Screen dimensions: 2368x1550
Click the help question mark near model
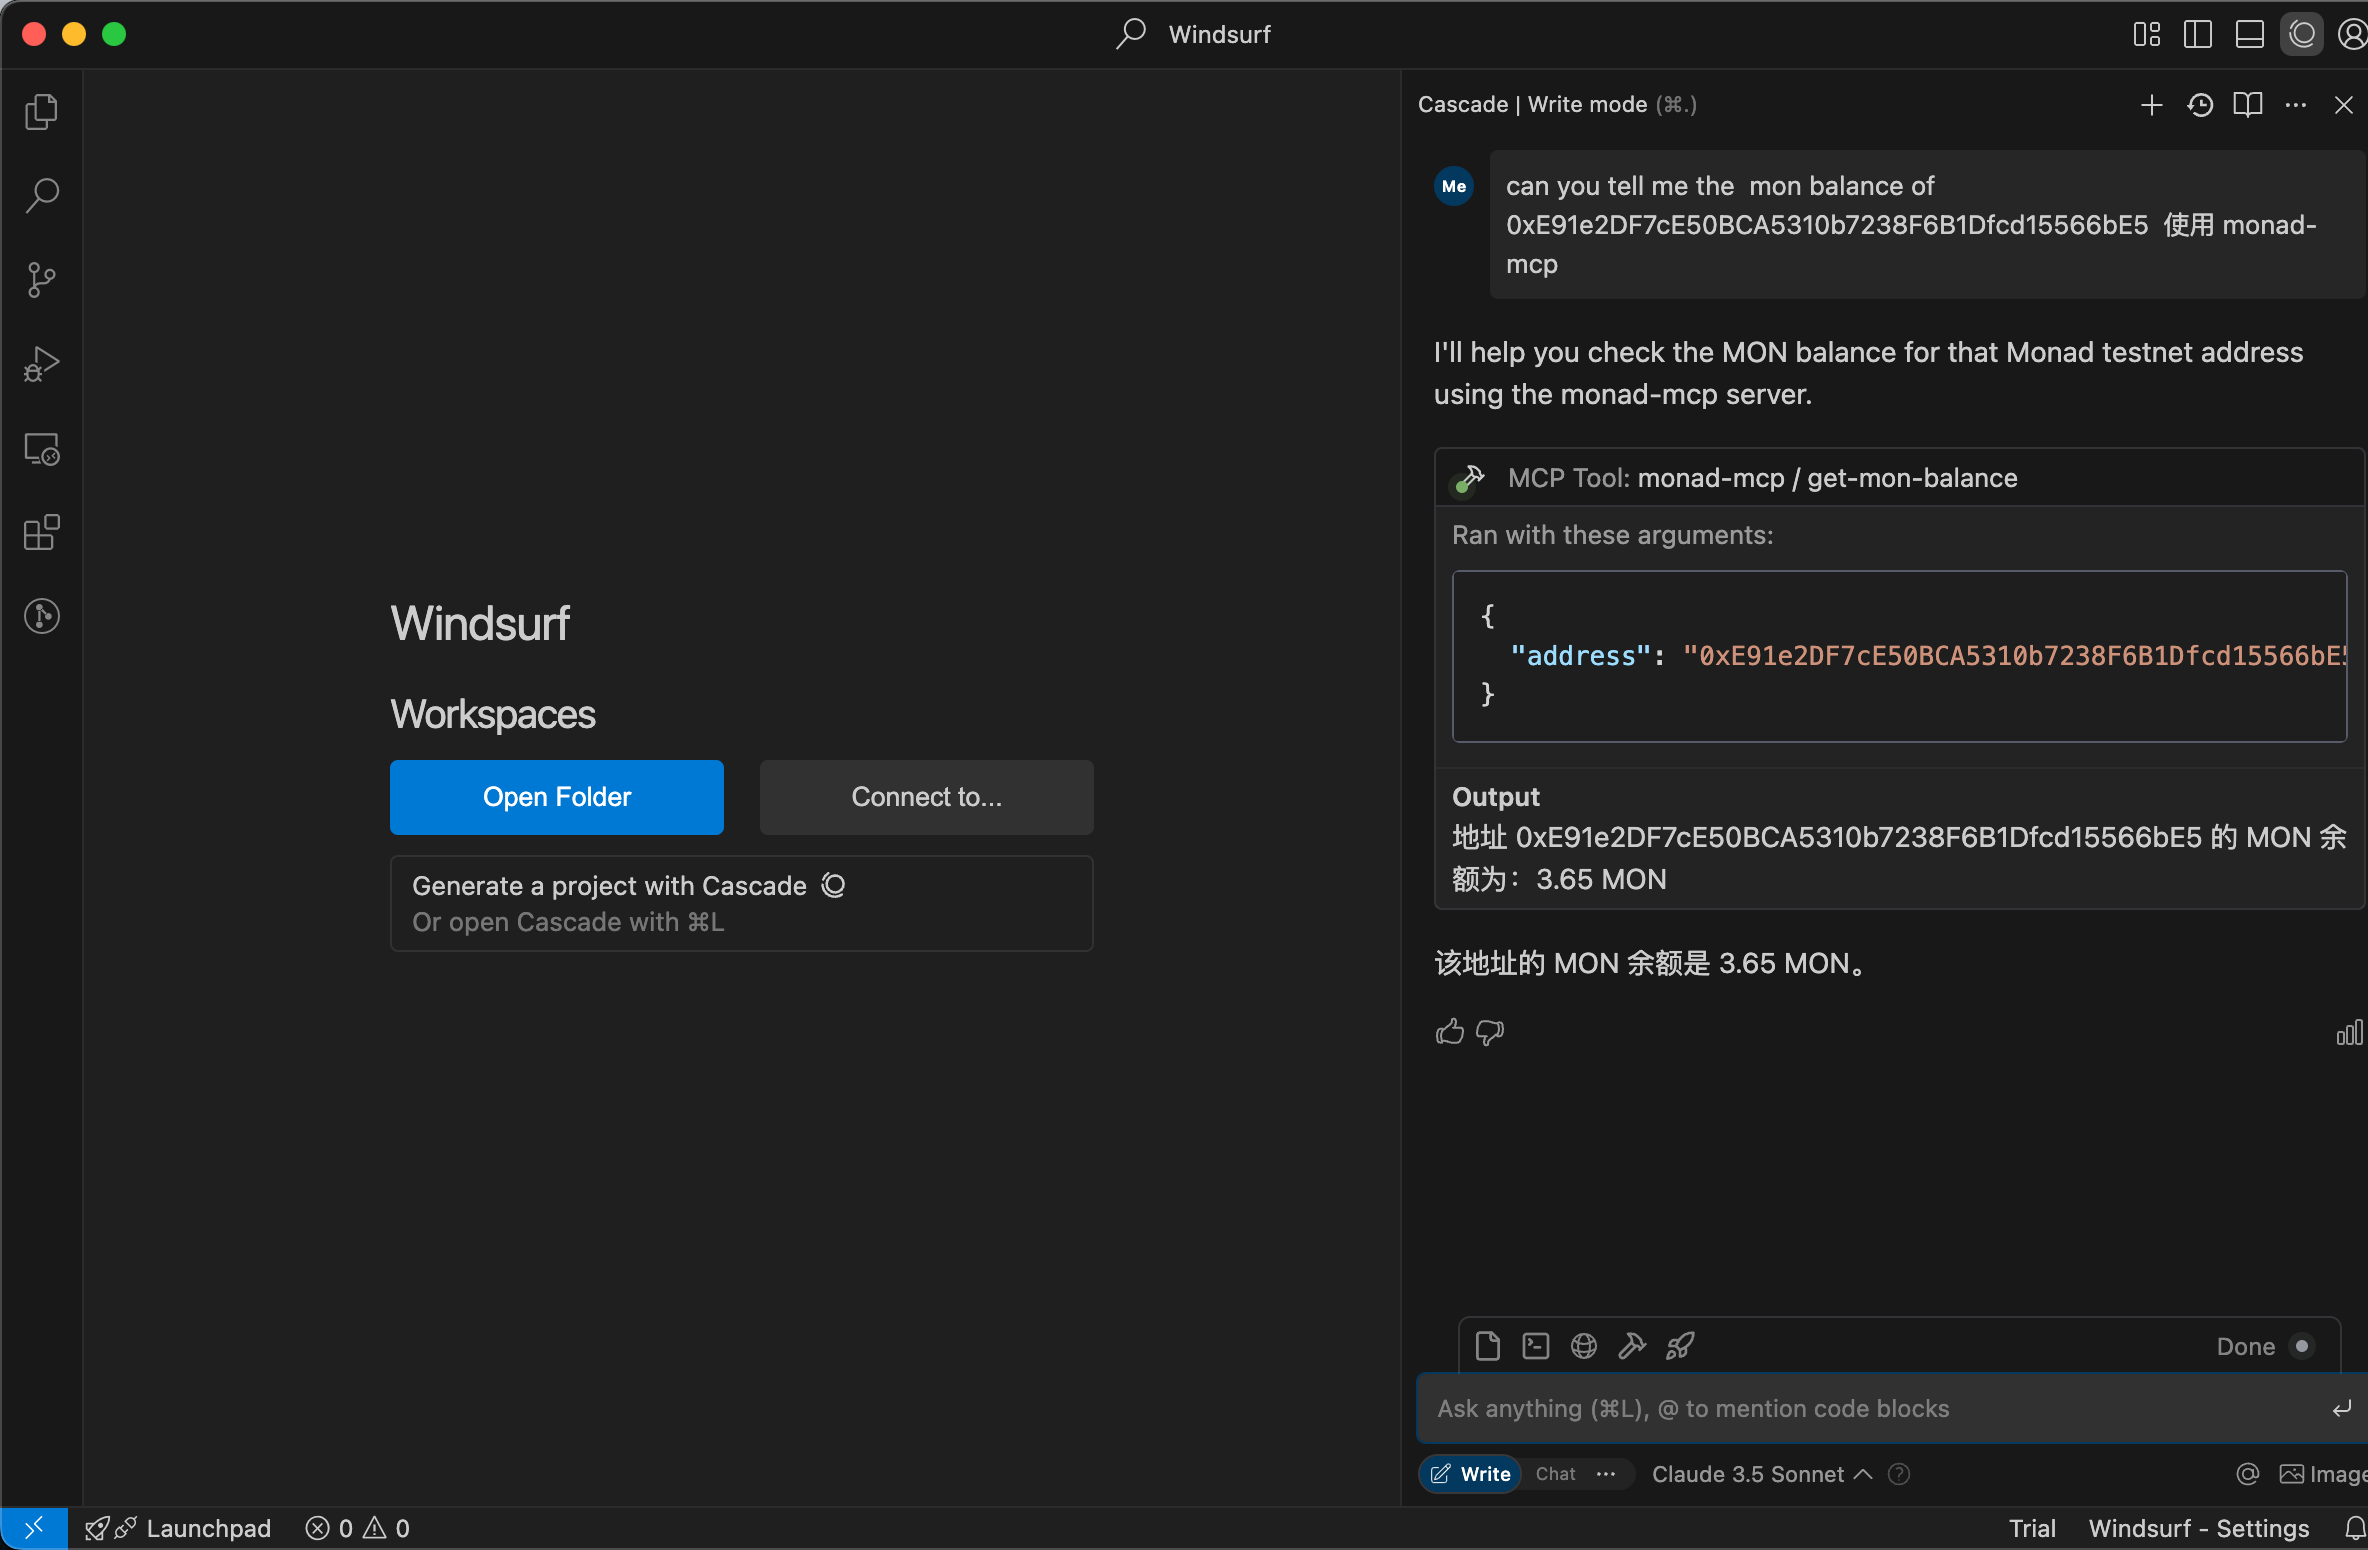(x=1899, y=1474)
